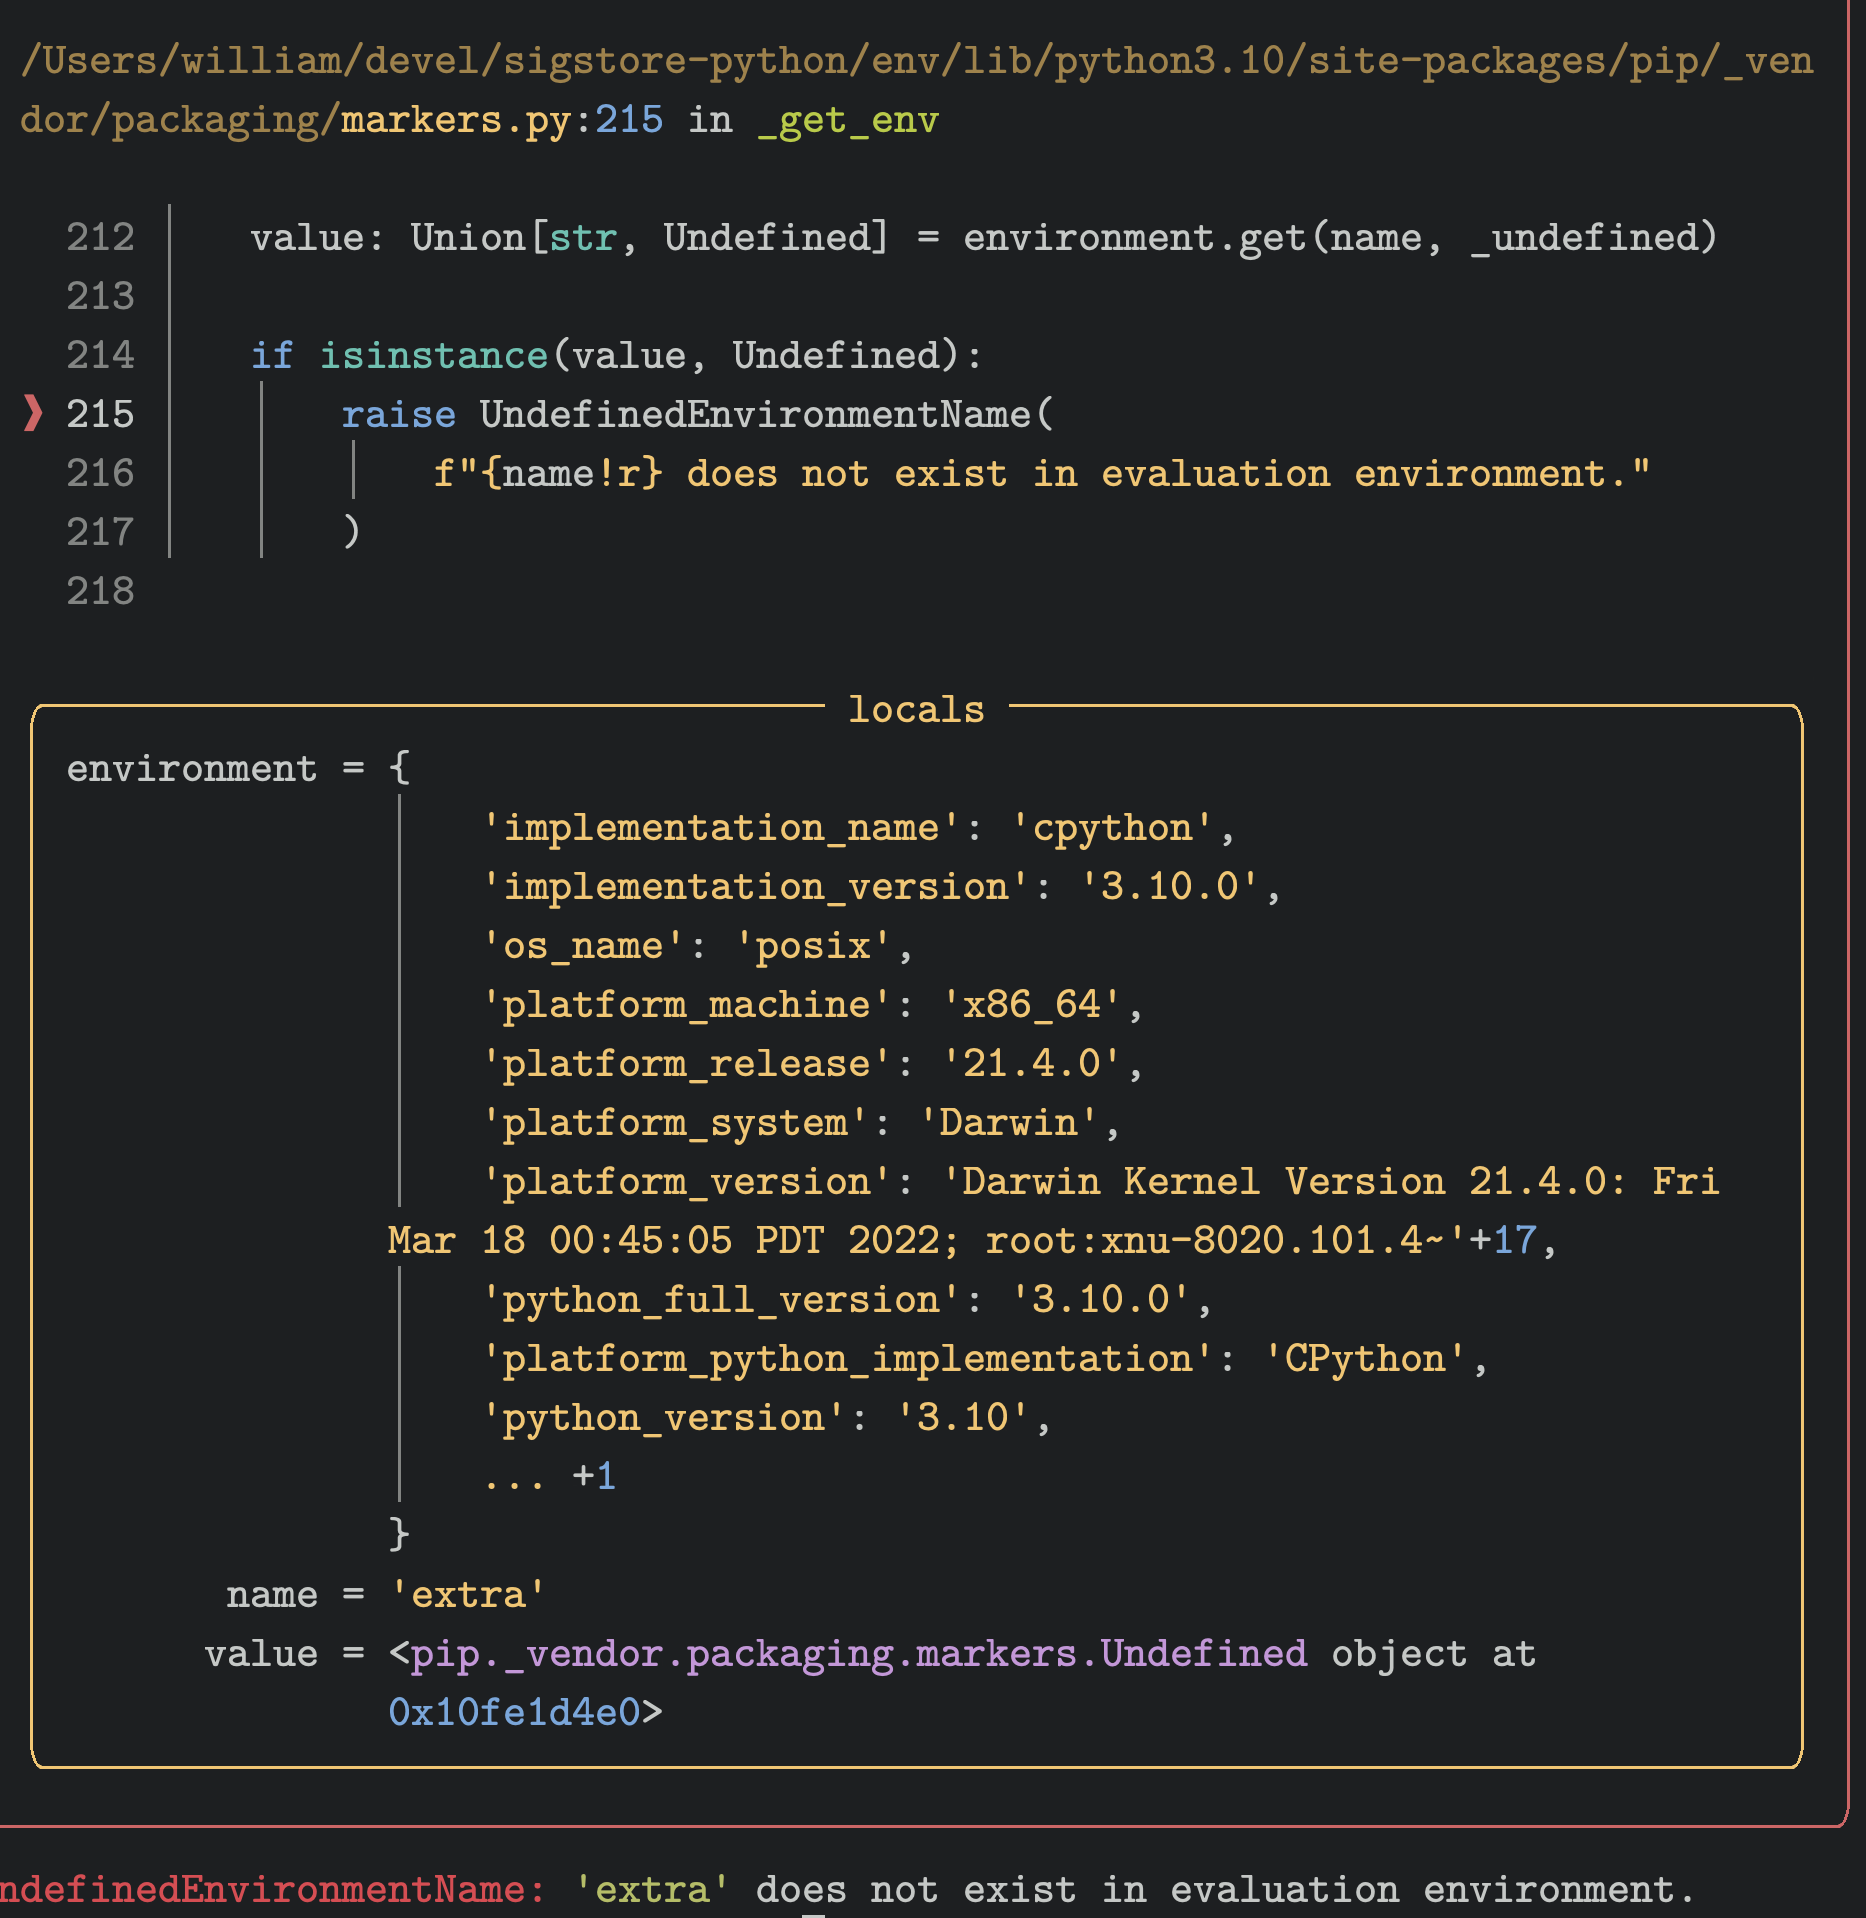
Task: Click the UndefinedEnvironmentName error at the bottom
Action: tap(265, 1889)
